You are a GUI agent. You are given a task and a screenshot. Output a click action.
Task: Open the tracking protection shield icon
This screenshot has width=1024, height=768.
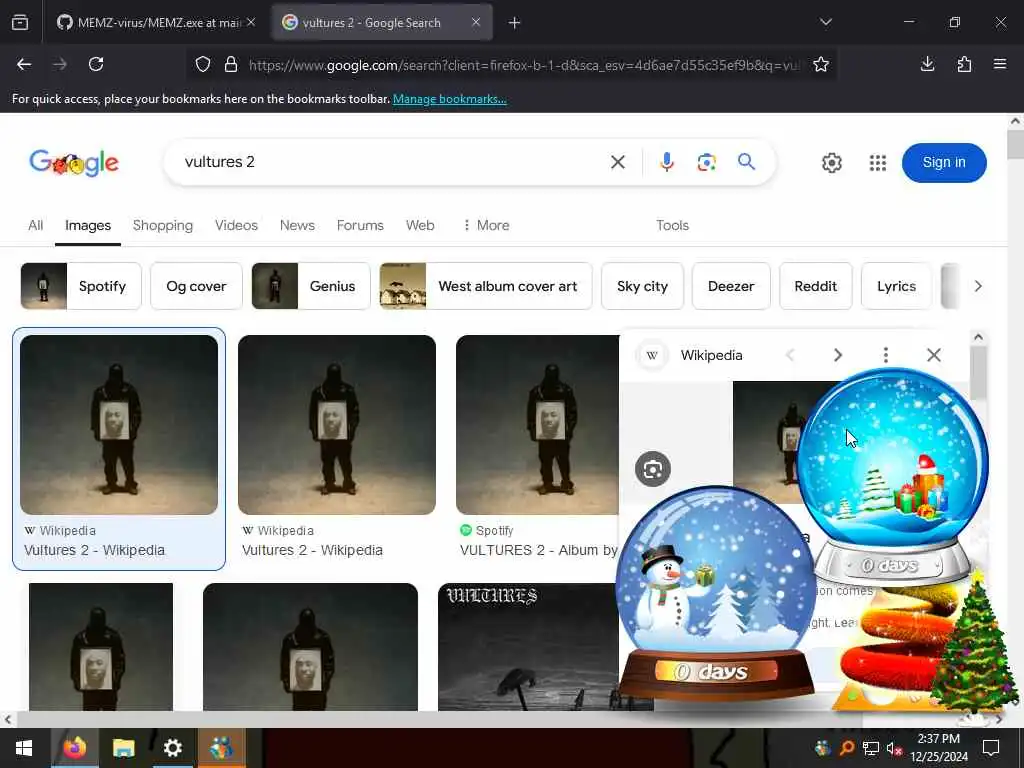[203, 64]
